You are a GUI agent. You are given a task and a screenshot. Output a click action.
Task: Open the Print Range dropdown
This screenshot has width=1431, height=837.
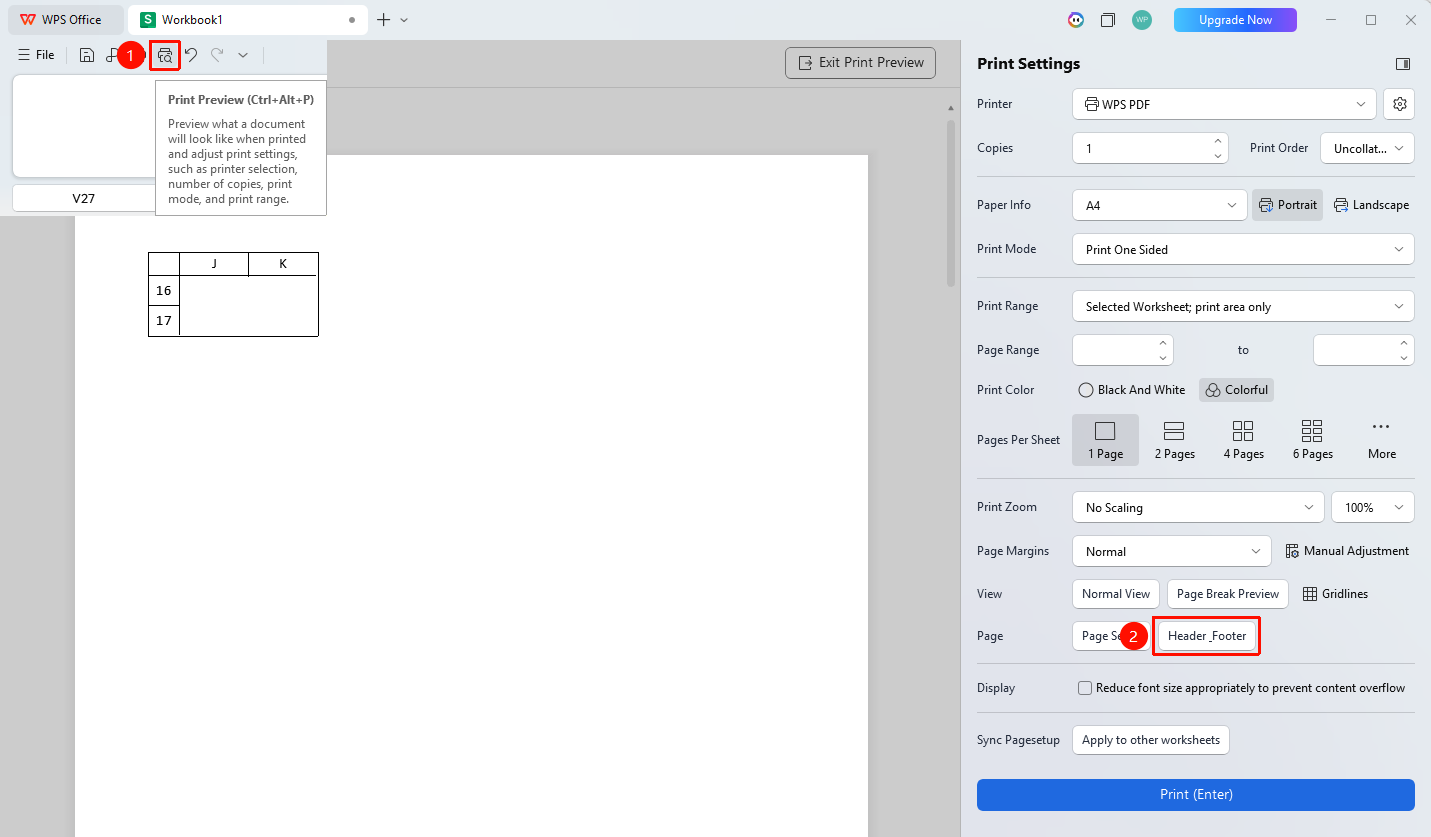1243,306
